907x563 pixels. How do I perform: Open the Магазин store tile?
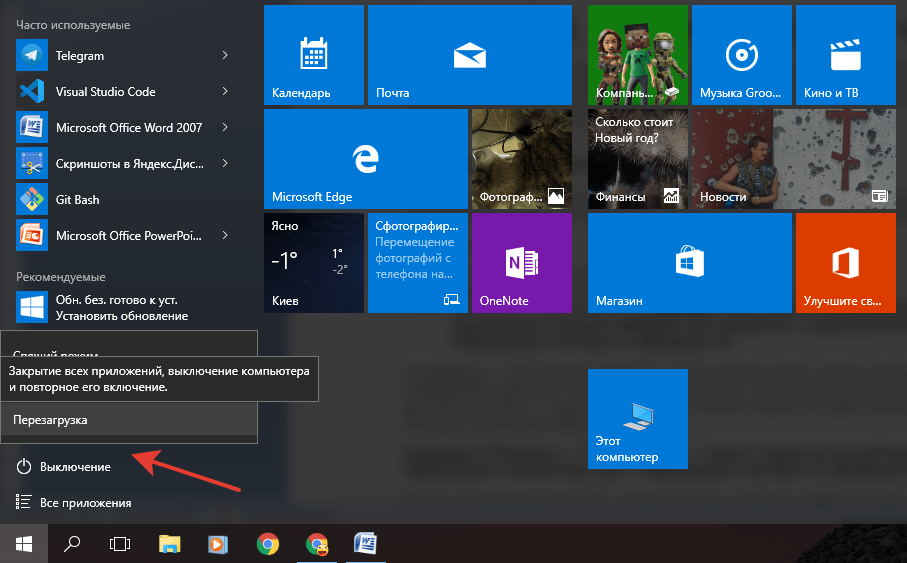click(690, 263)
